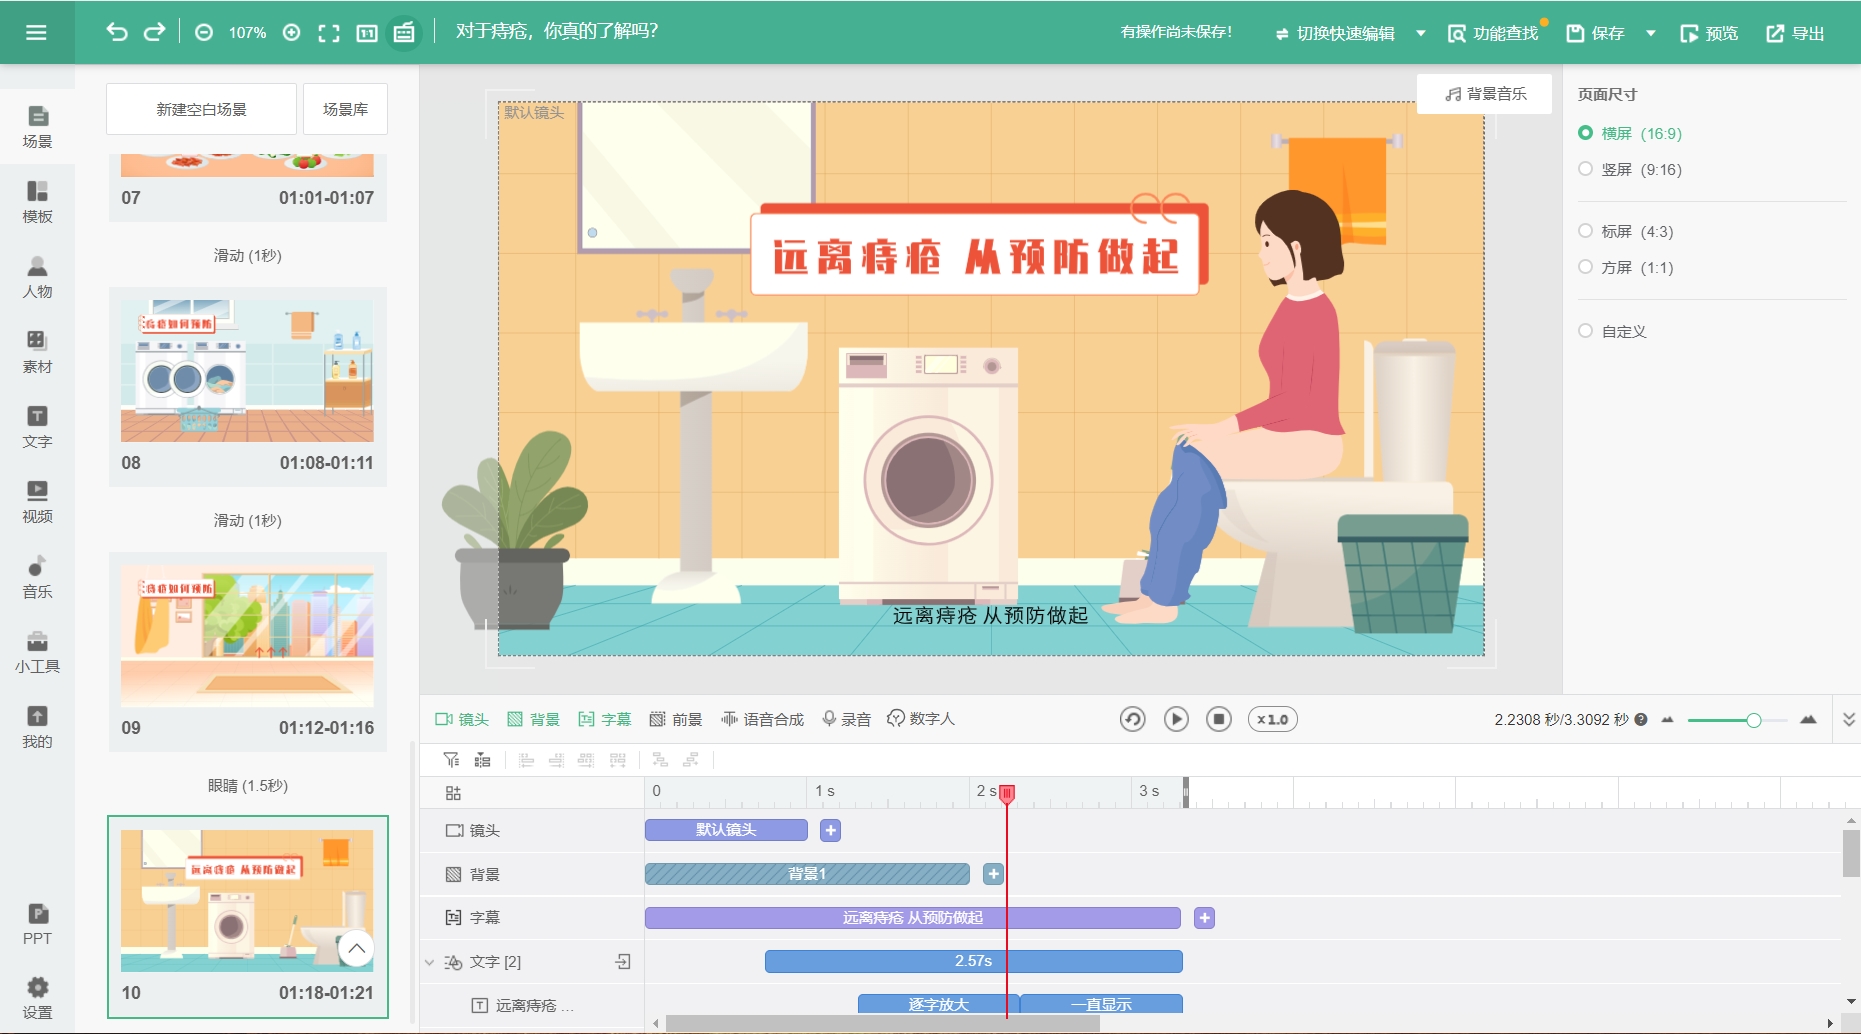This screenshot has height=1034, width=1861.
Task: Open 小工具 widgets panel
Action: 37,652
